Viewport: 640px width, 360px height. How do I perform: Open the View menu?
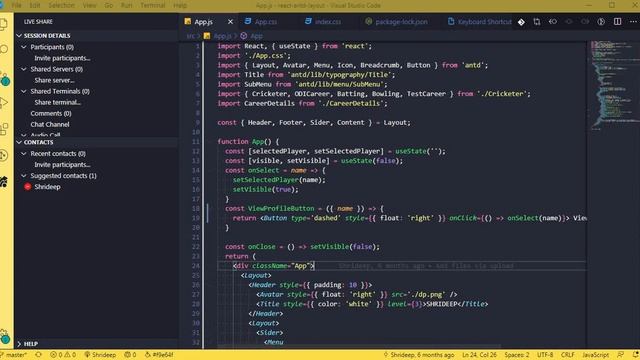pyautogui.click(x=89, y=5)
